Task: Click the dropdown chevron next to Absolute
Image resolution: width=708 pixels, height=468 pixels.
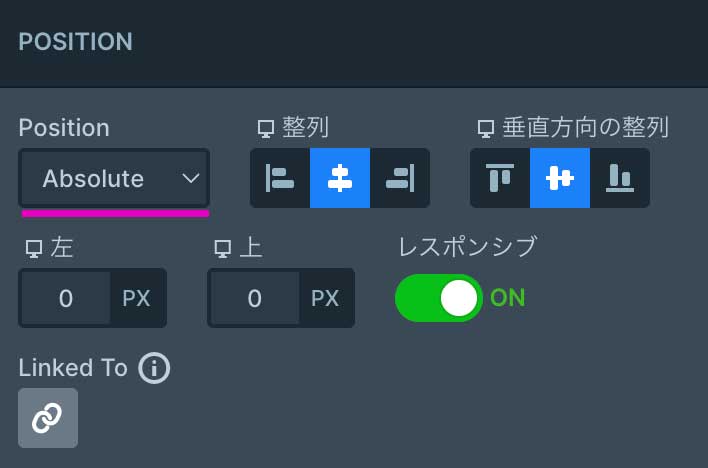Action: (x=191, y=179)
